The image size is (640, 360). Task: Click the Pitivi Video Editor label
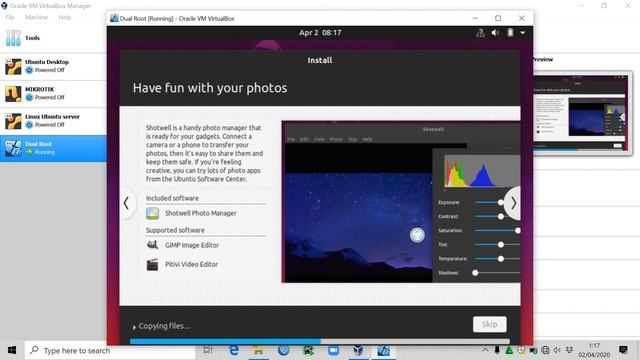click(191, 264)
